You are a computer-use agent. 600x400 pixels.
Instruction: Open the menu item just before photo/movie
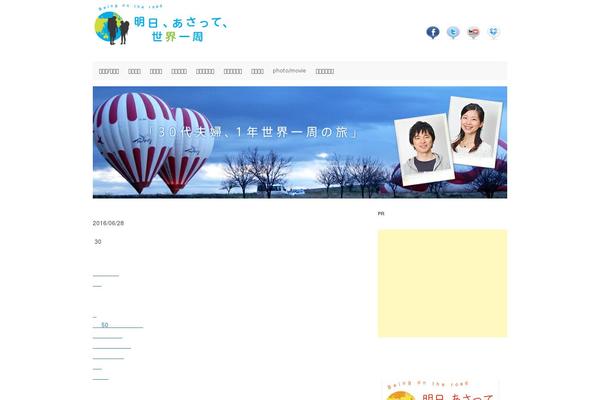tap(257, 71)
